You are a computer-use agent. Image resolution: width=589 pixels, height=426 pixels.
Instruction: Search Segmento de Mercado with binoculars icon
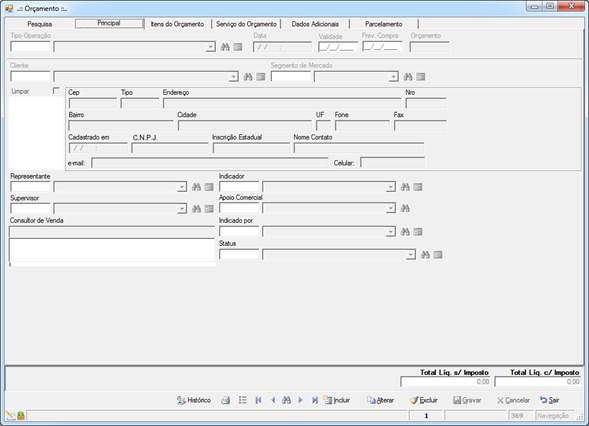pyautogui.click(x=408, y=77)
